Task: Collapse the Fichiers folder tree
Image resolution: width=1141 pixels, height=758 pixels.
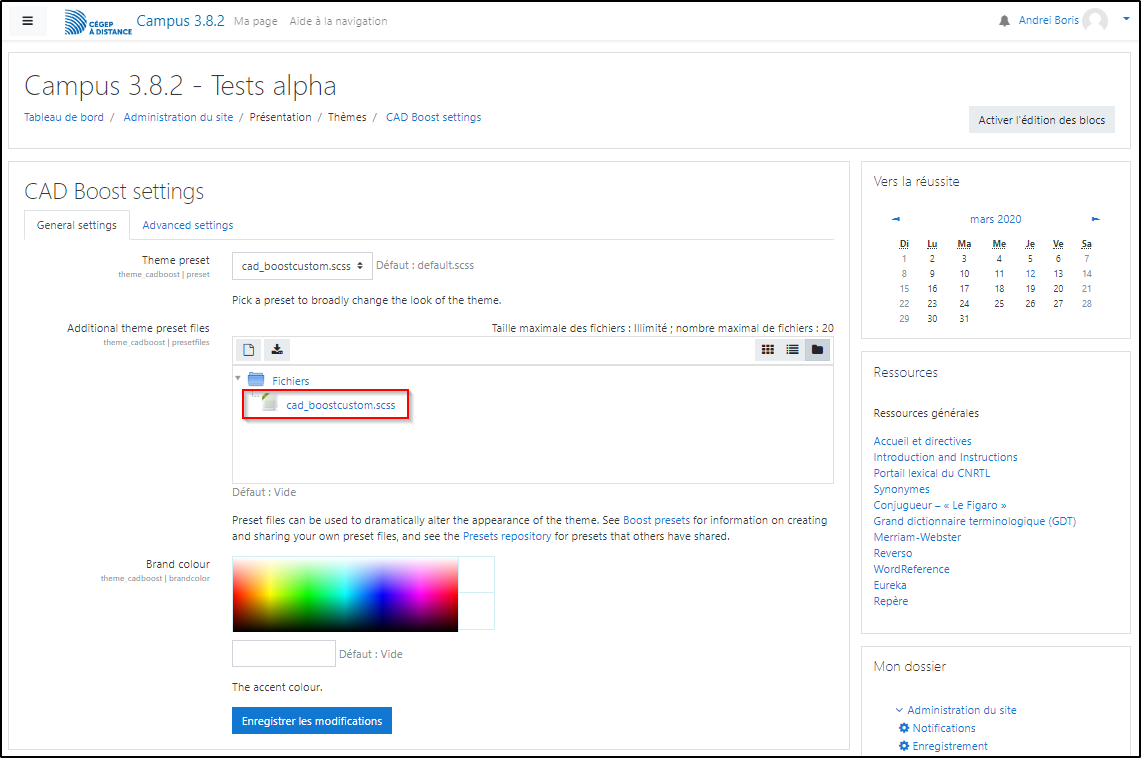Action: (x=238, y=379)
